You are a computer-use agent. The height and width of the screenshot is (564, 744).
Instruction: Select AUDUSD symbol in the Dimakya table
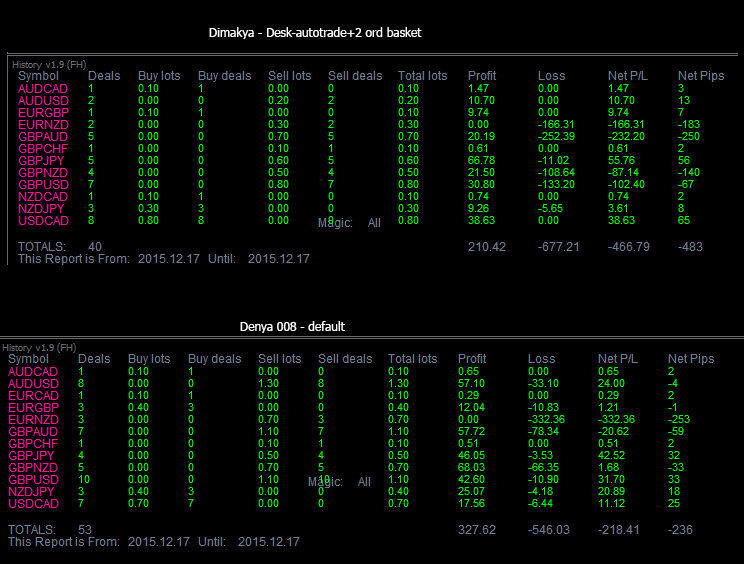click(43, 101)
